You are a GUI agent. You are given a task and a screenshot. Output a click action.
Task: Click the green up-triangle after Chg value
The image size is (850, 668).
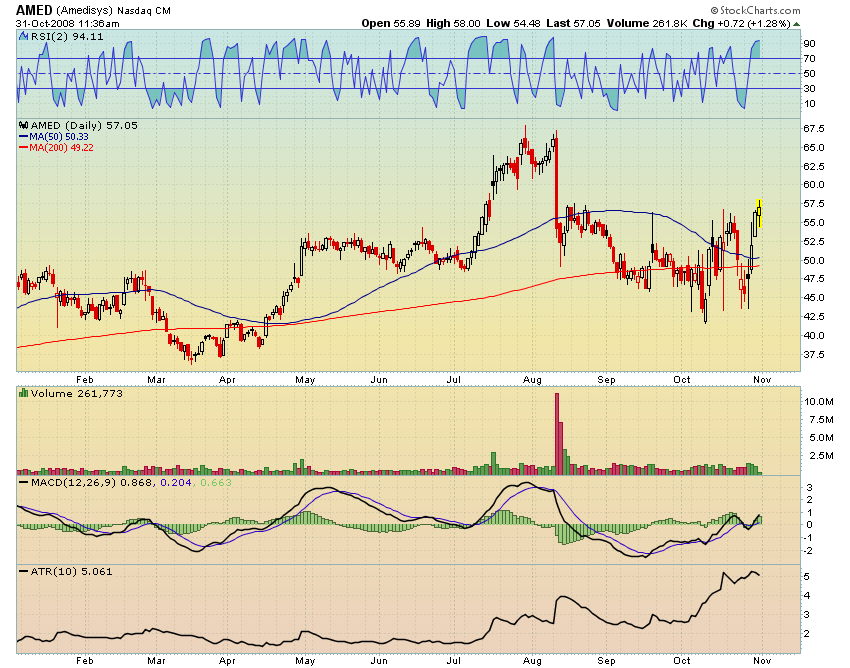coord(796,24)
